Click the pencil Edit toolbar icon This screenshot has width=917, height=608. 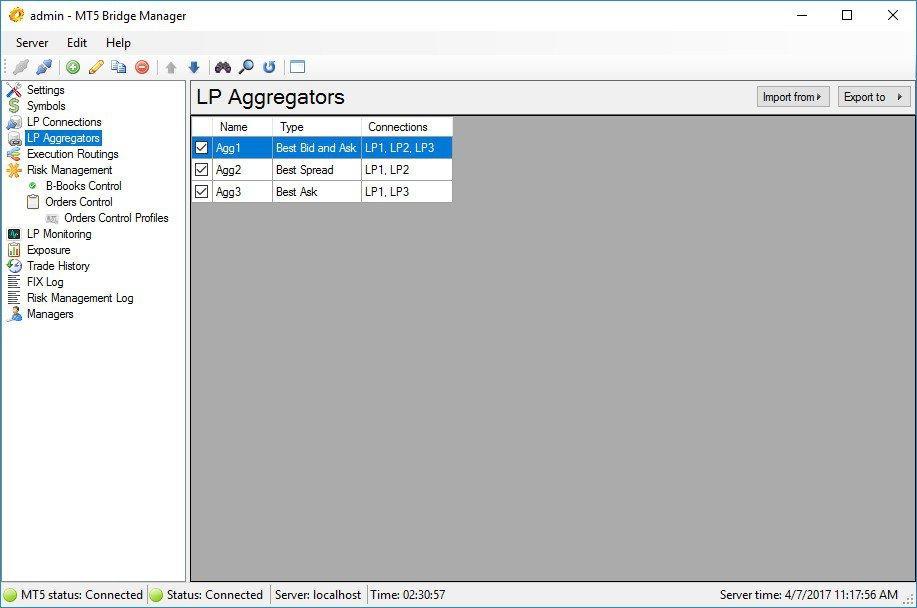coord(96,67)
